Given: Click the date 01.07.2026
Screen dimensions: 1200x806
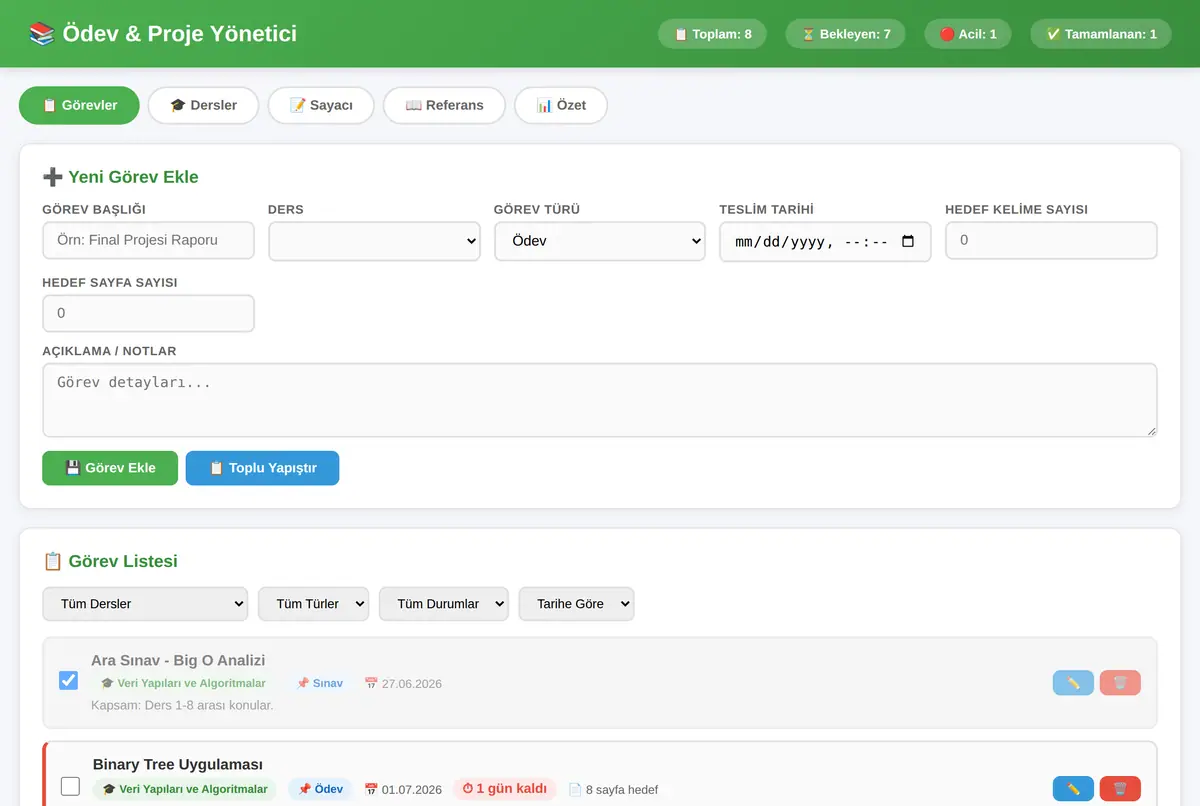Looking at the screenshot, I should click(x=403, y=790).
